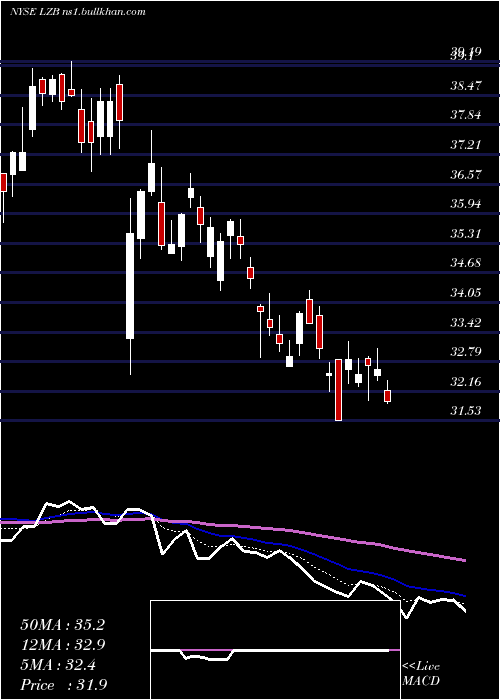
Task: Click the <<Live MACD label
Action: [x=421, y=673]
